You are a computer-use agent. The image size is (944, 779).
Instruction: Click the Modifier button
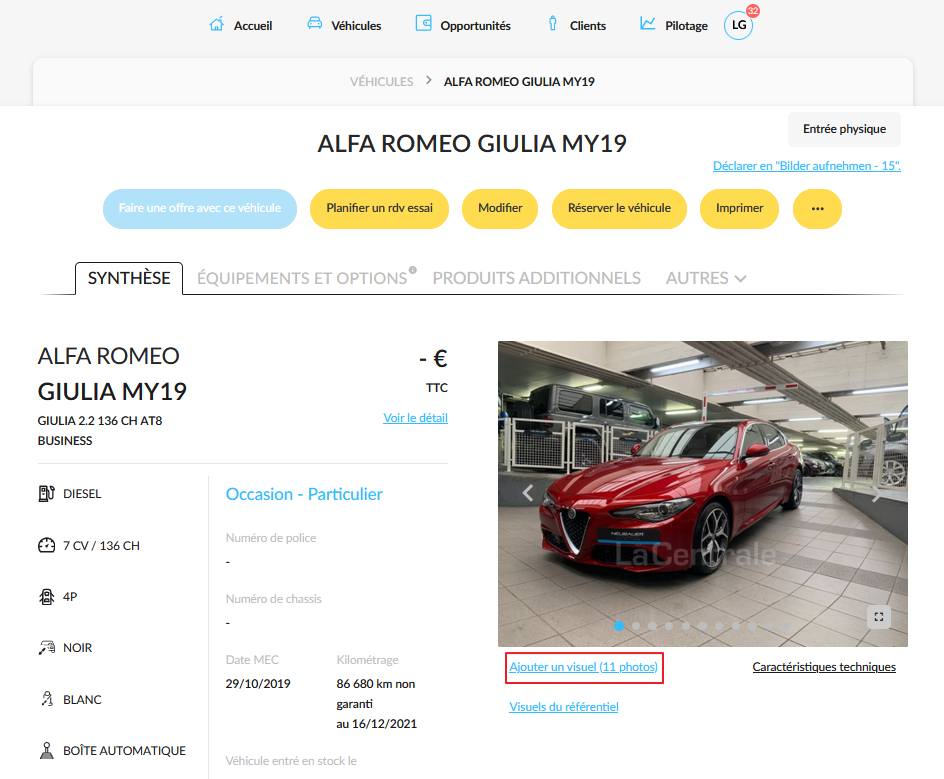pyautogui.click(x=500, y=209)
